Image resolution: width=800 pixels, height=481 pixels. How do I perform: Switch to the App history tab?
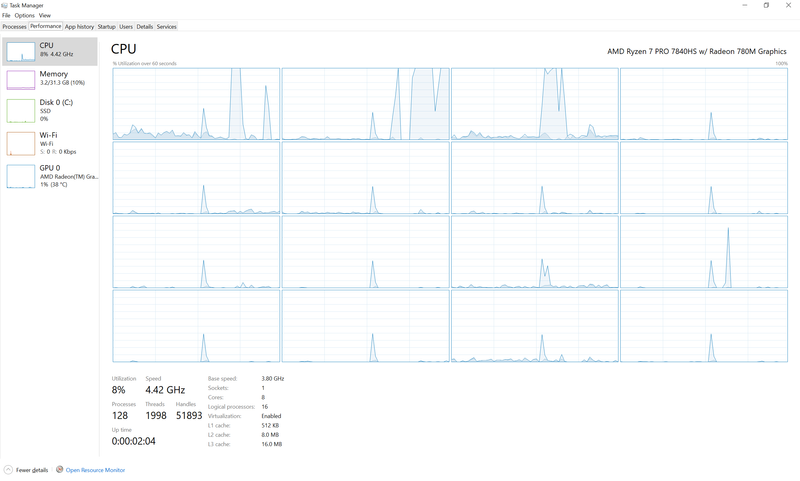pyautogui.click(x=79, y=27)
